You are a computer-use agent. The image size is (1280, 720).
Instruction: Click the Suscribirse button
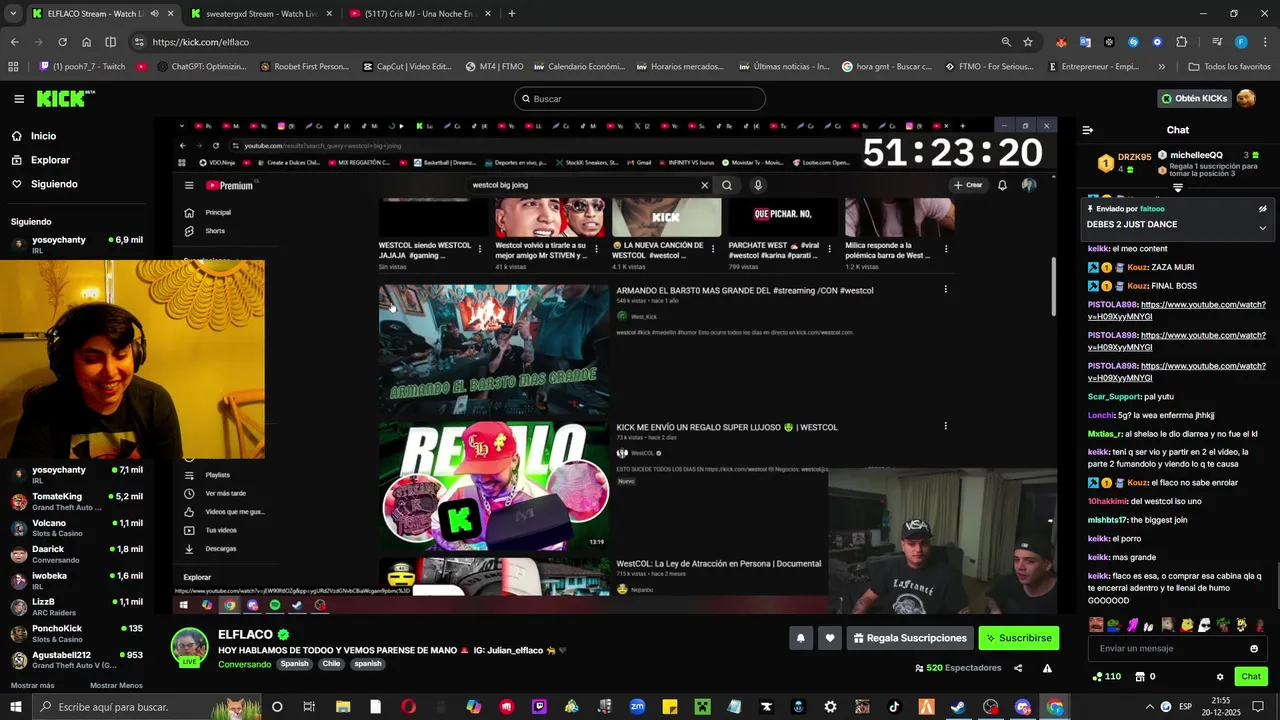click(1018, 638)
